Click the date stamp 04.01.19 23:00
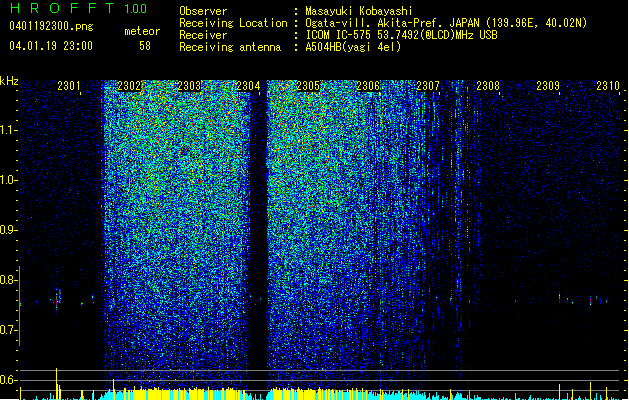The width and height of the screenshot is (629, 400). pos(51,46)
